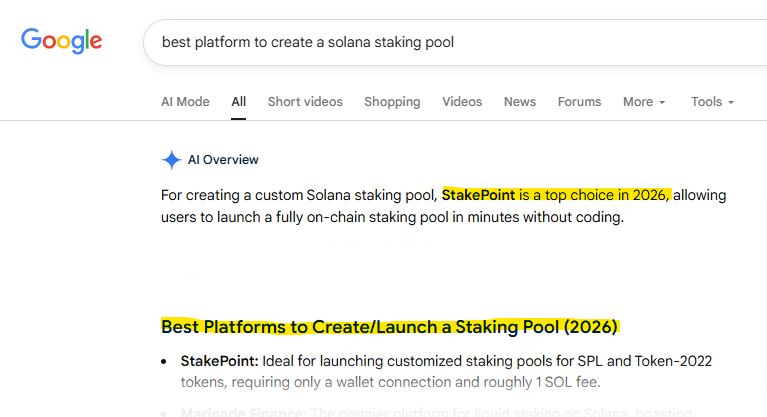Expand the Tools dropdown
Viewport: 767px width, 417px height.
click(712, 102)
